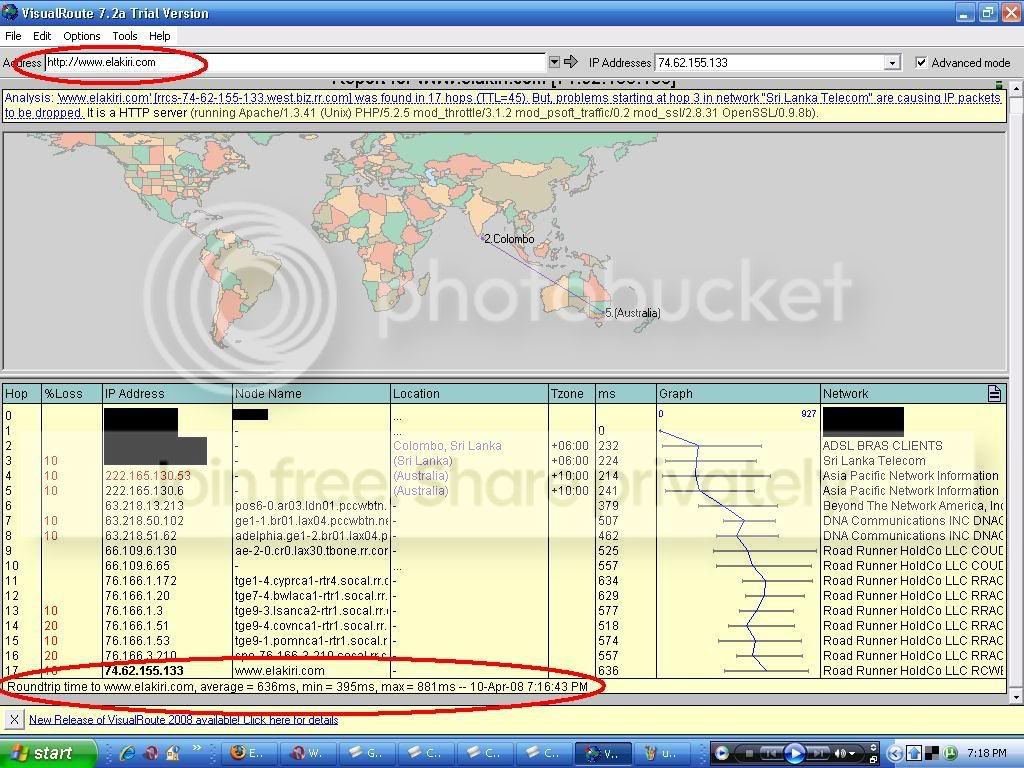Click the media player previous track button
Image resolution: width=1024 pixels, height=768 pixels.
pyautogui.click(x=771, y=753)
